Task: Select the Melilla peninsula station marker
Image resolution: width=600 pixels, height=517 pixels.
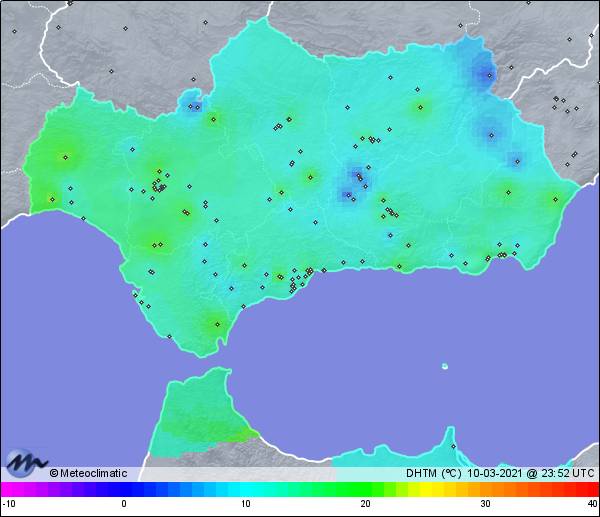Action: (453, 446)
